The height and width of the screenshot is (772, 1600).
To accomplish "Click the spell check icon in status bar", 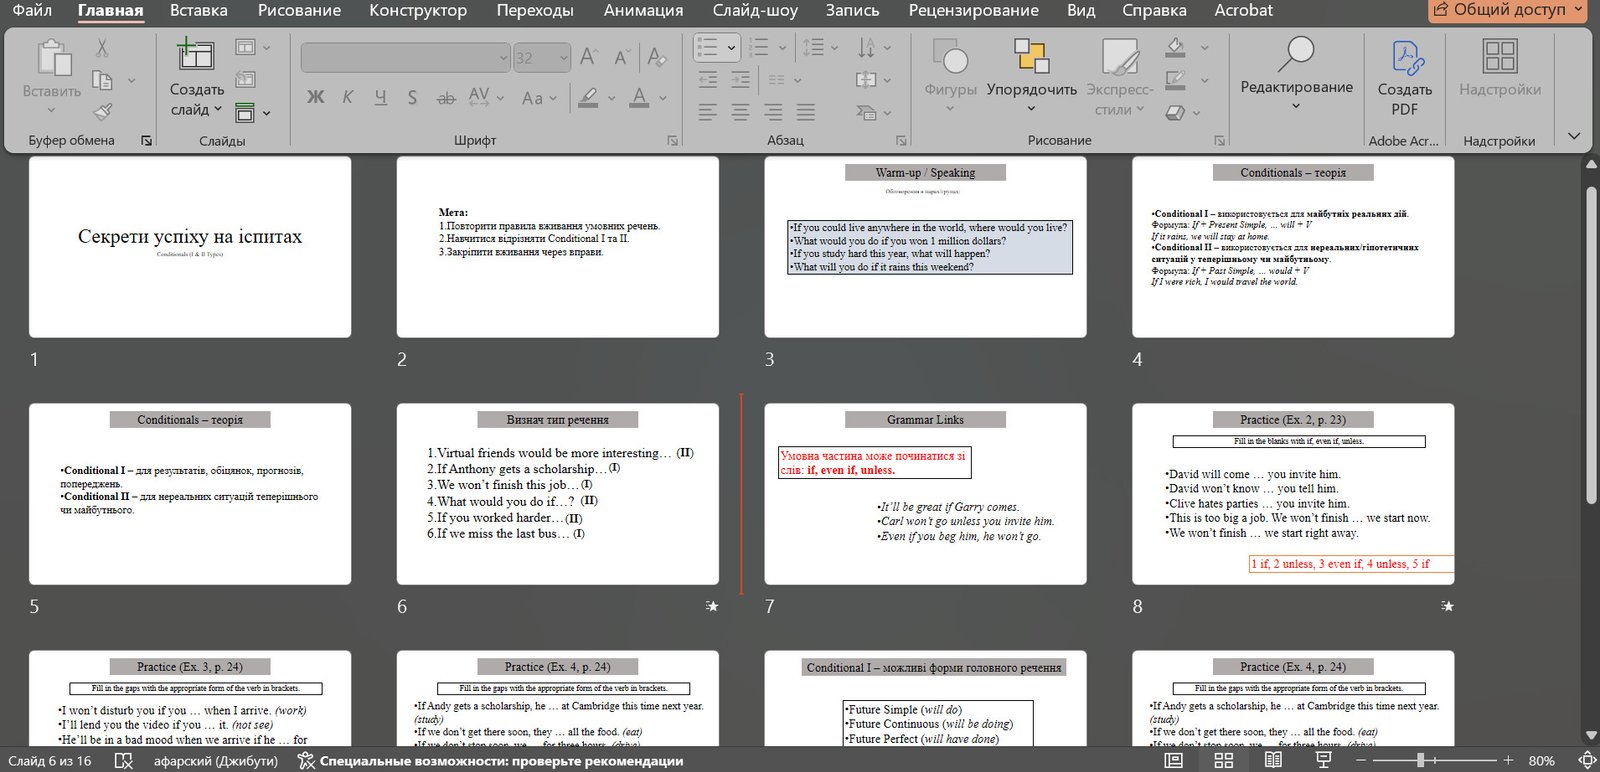I will [x=123, y=761].
